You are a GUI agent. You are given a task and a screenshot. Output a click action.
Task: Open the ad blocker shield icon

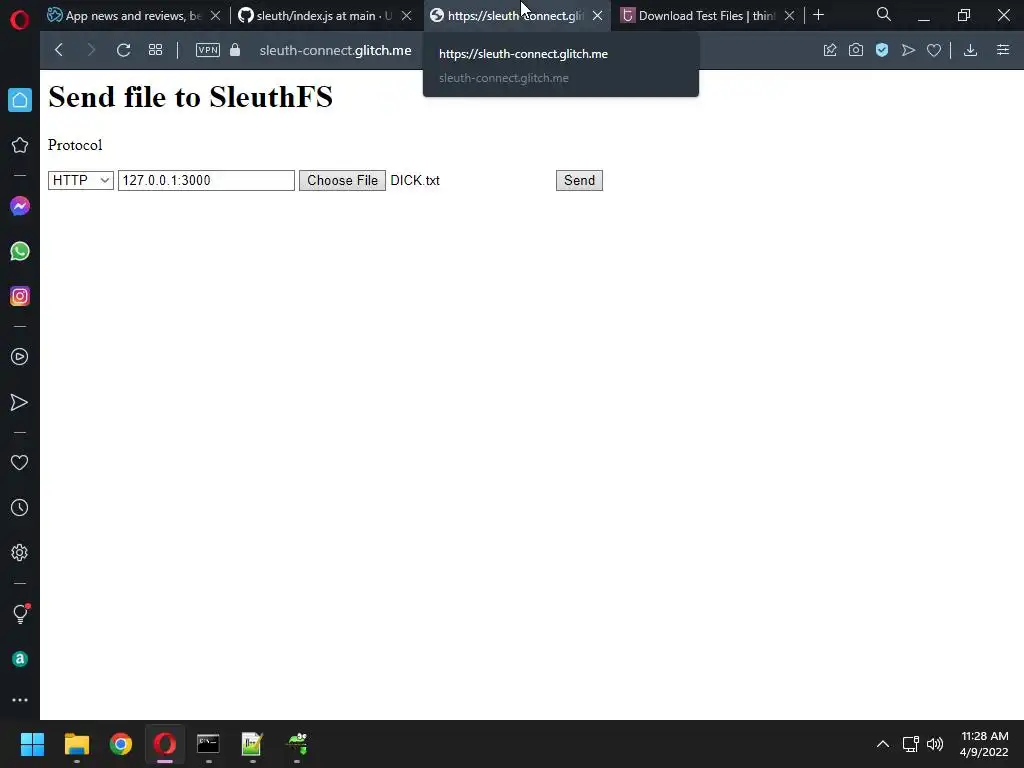tap(882, 50)
